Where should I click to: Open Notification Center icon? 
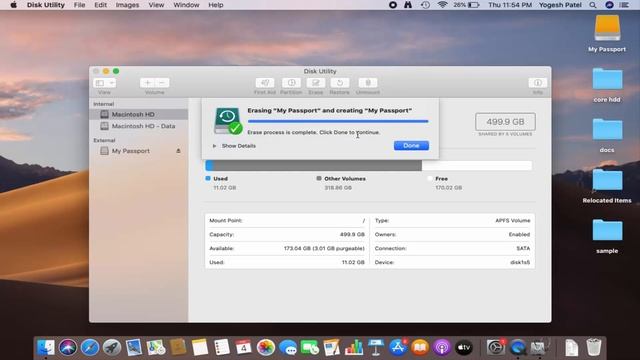pyautogui.click(x=624, y=5)
